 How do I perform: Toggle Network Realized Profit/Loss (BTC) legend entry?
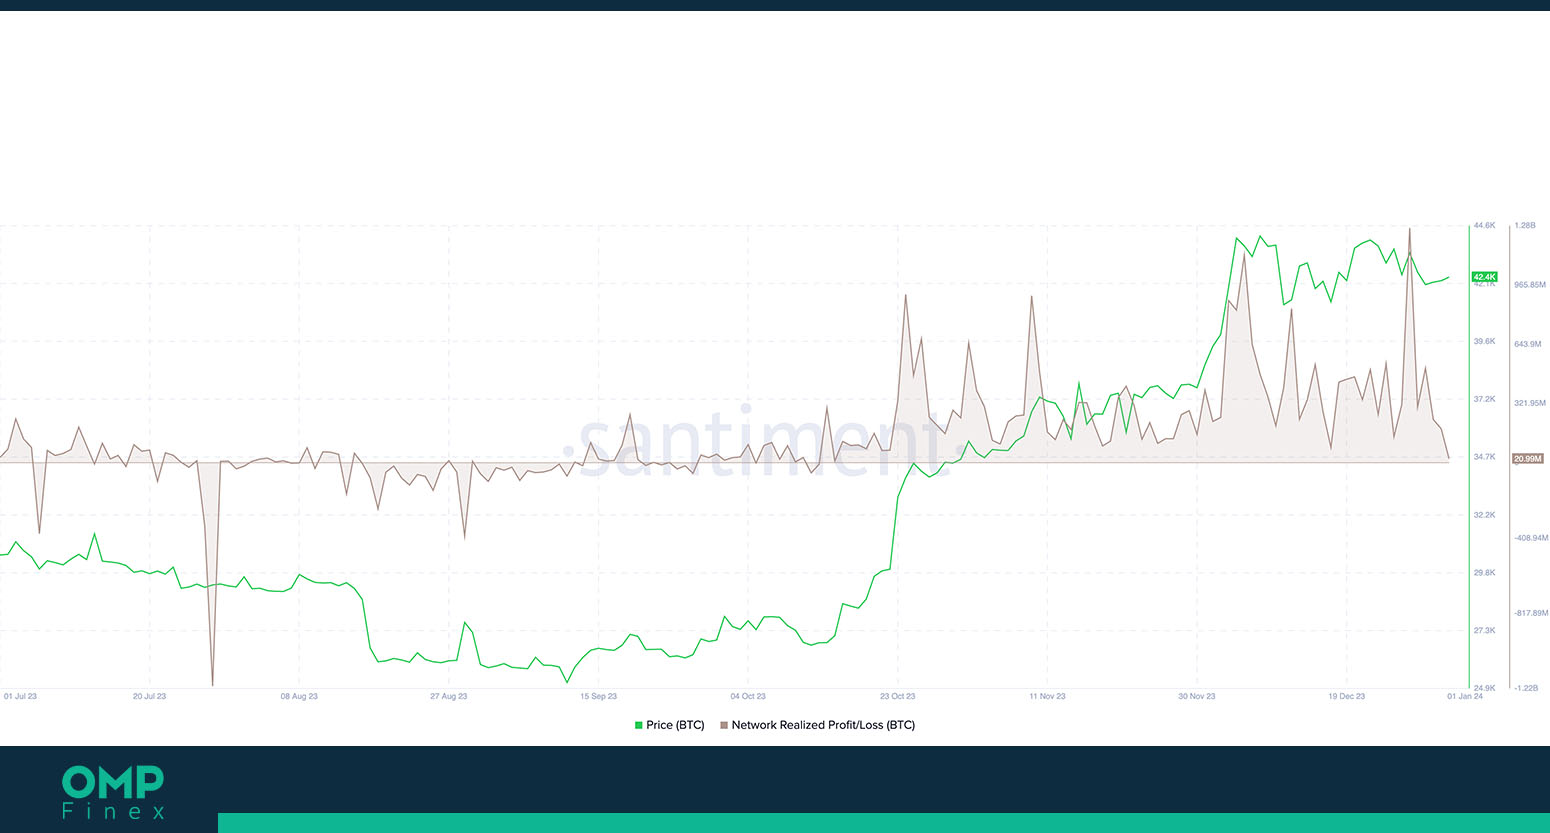pyautogui.click(x=817, y=725)
